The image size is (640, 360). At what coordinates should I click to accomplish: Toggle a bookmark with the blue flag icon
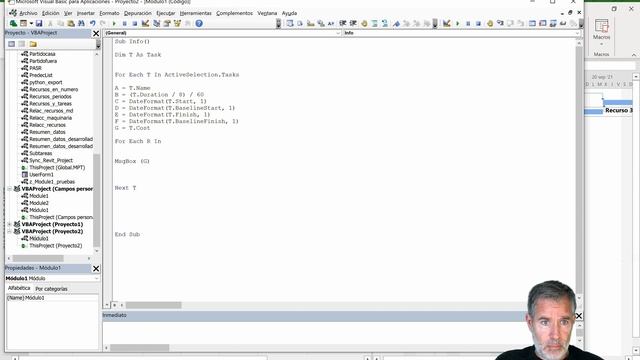tap(396, 23)
